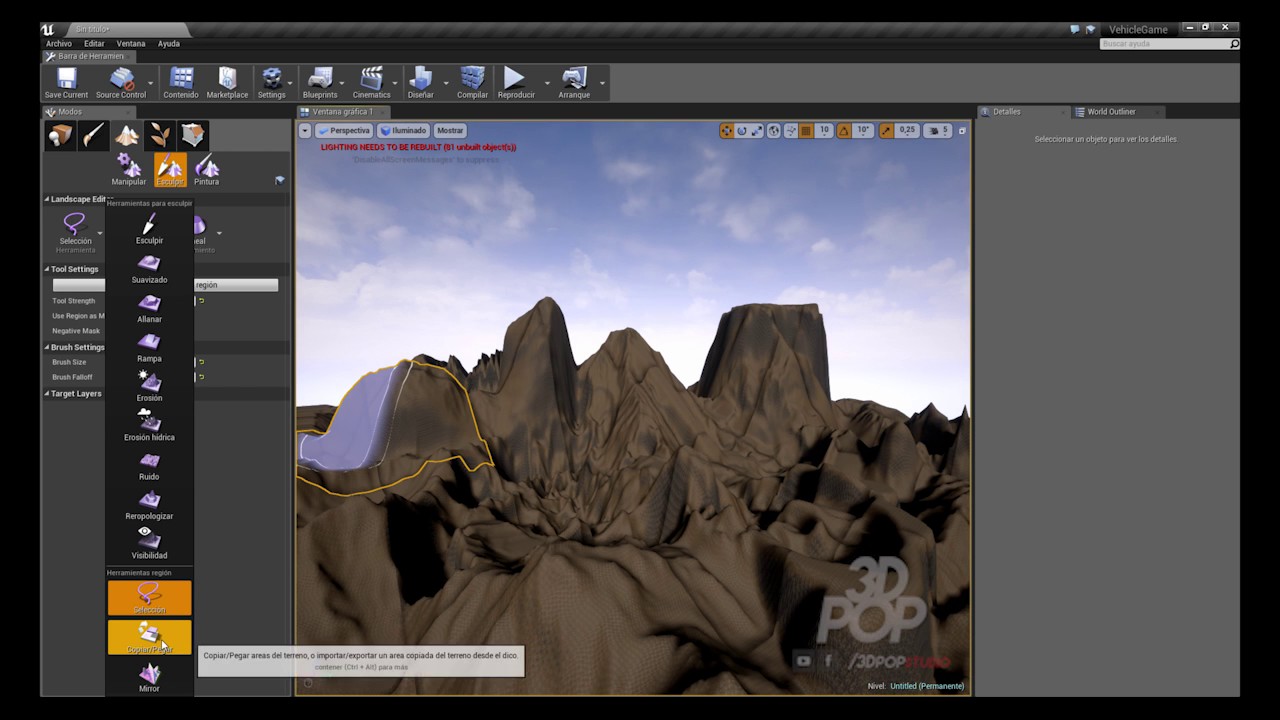Open the Contenido browser
Image resolution: width=1280 pixels, height=720 pixels.
(x=181, y=83)
